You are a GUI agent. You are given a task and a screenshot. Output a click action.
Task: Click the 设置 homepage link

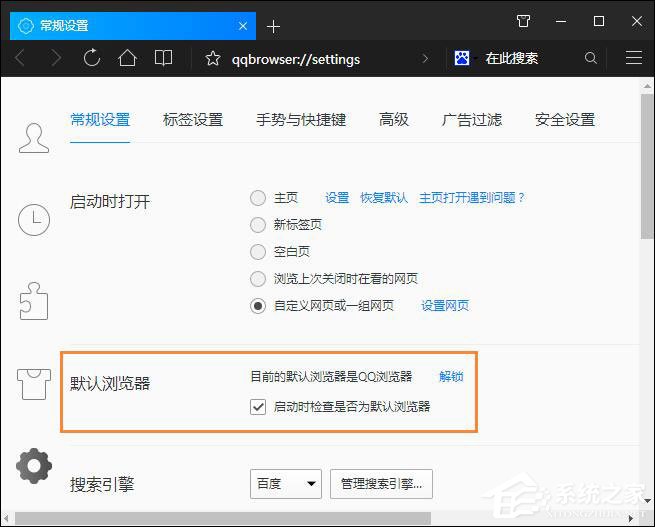click(x=337, y=198)
